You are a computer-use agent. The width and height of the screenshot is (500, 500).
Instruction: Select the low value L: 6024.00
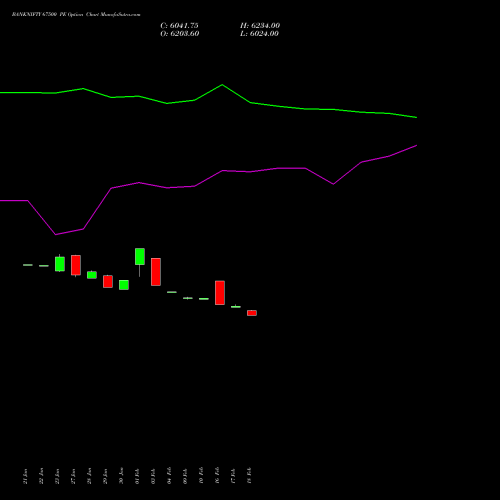point(259,34)
